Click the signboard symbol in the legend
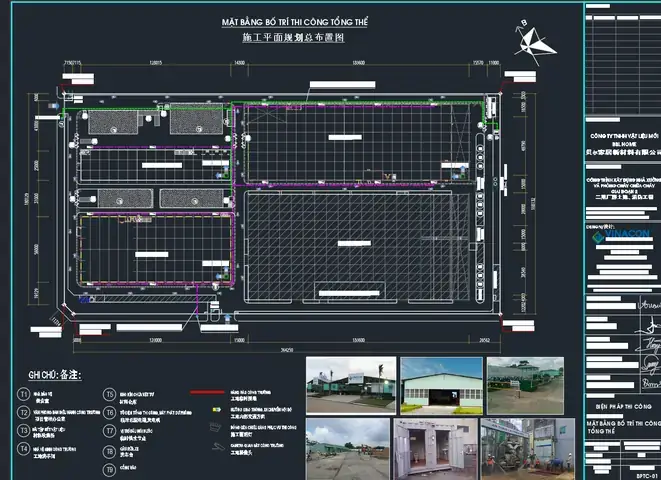Viewport: 661px width, 480px height. 215,427
